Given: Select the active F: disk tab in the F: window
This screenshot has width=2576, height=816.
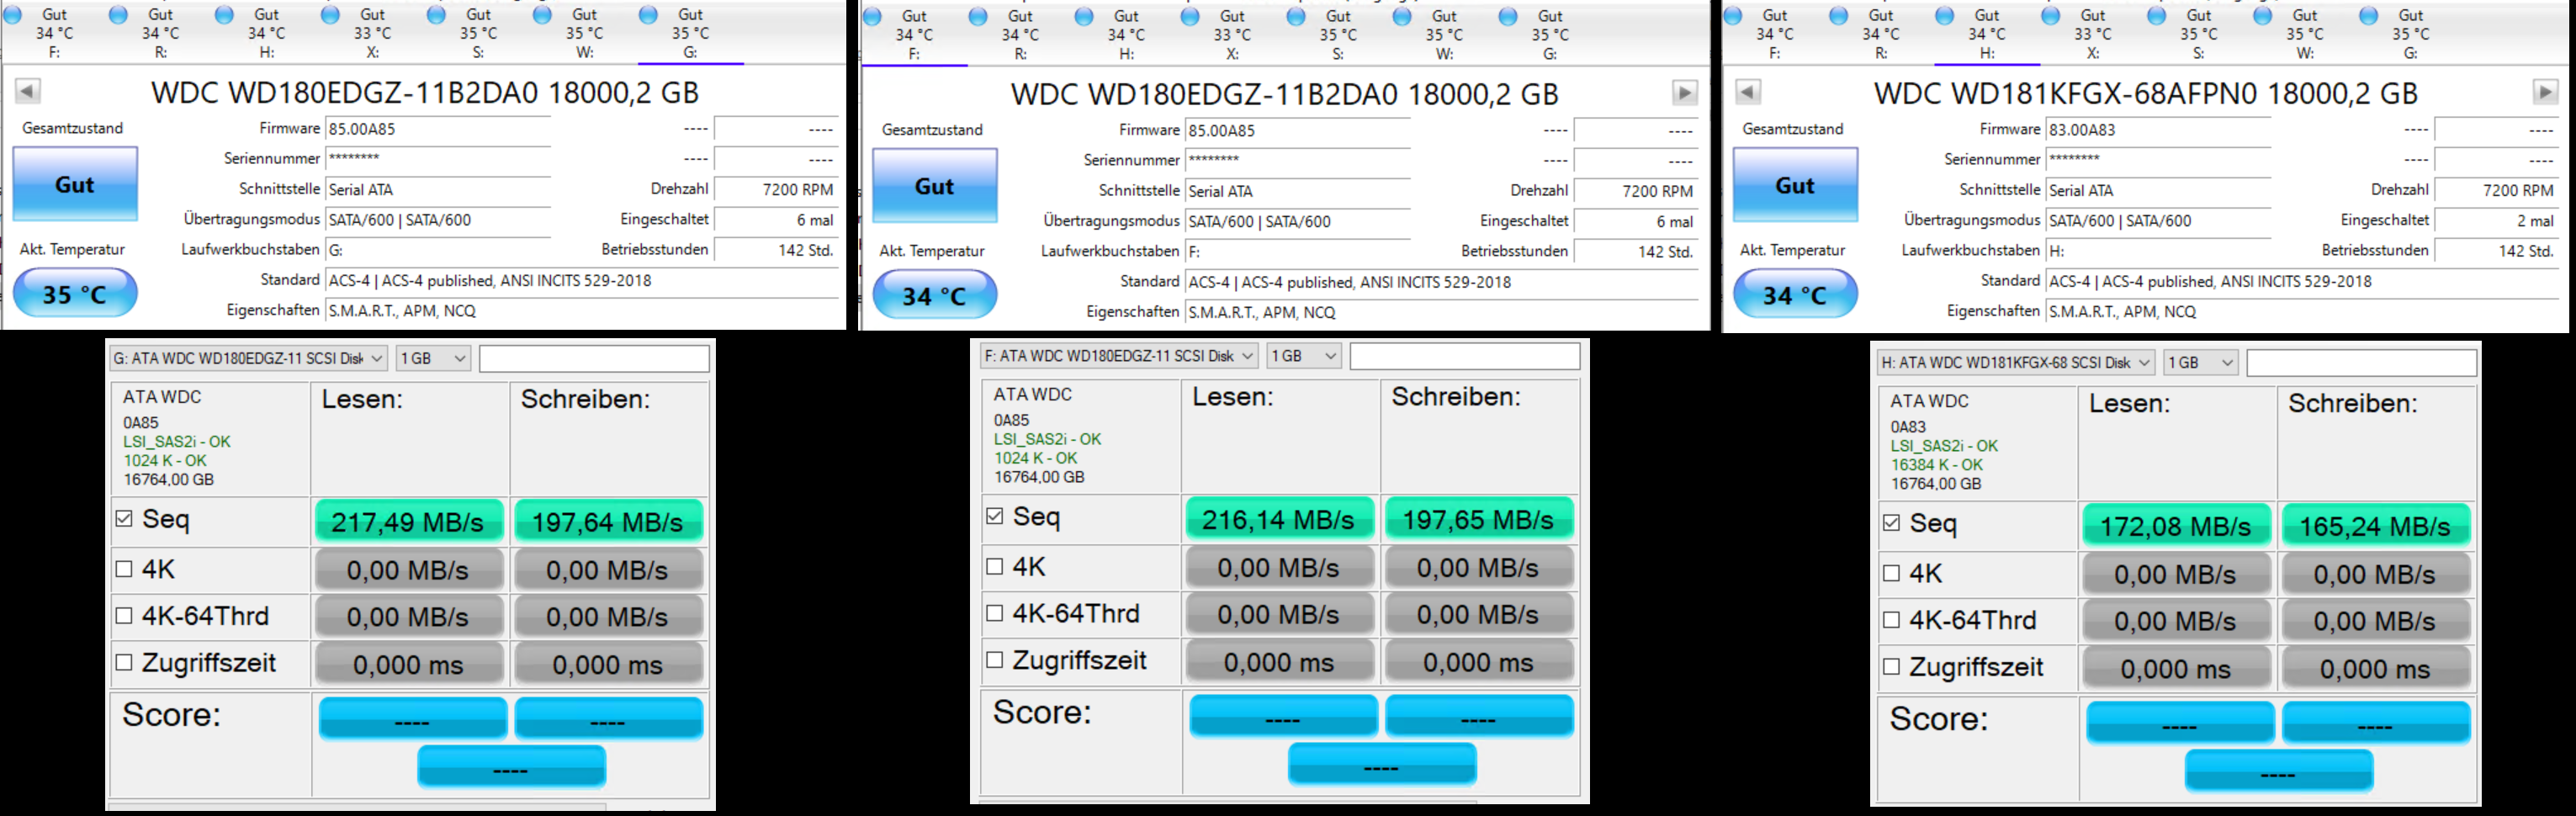Looking at the screenshot, I should [914, 35].
